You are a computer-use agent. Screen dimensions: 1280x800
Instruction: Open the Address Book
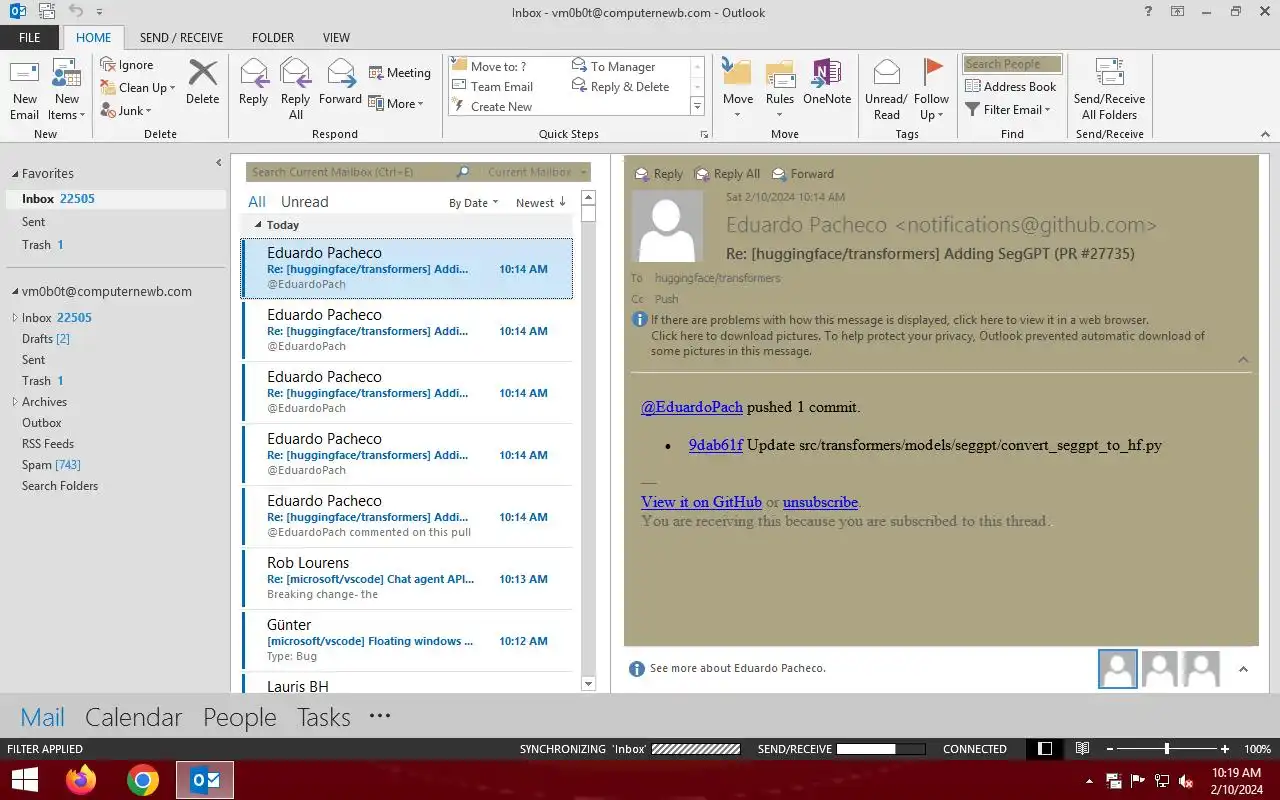tap(1011, 86)
